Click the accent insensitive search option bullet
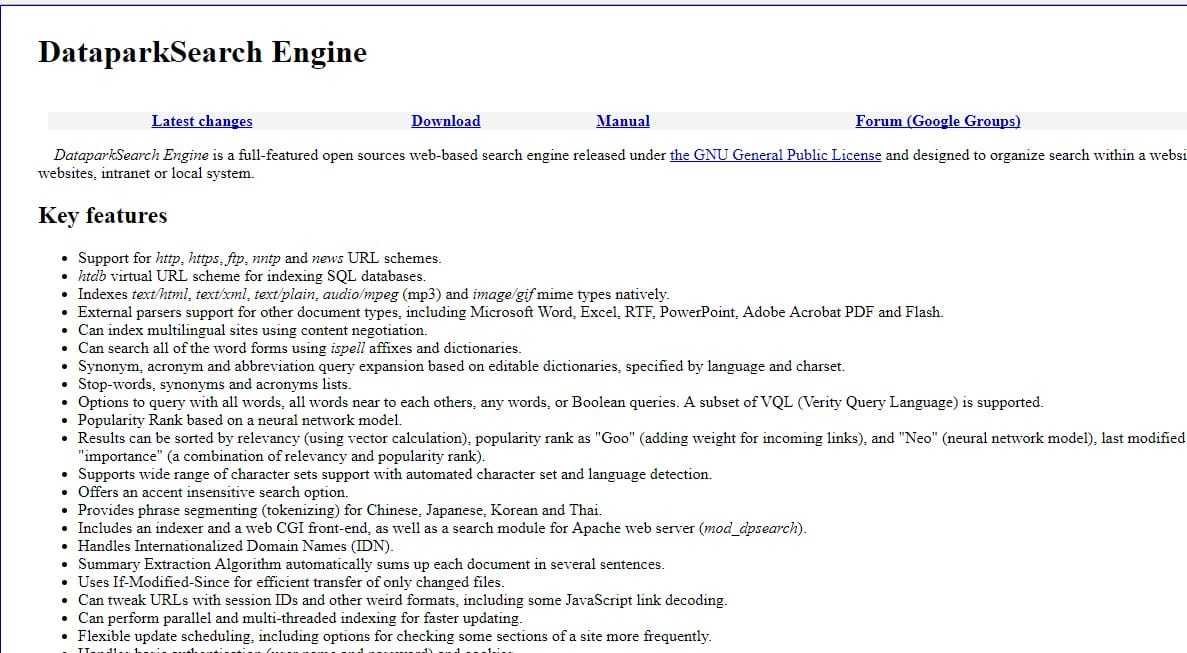 point(212,492)
